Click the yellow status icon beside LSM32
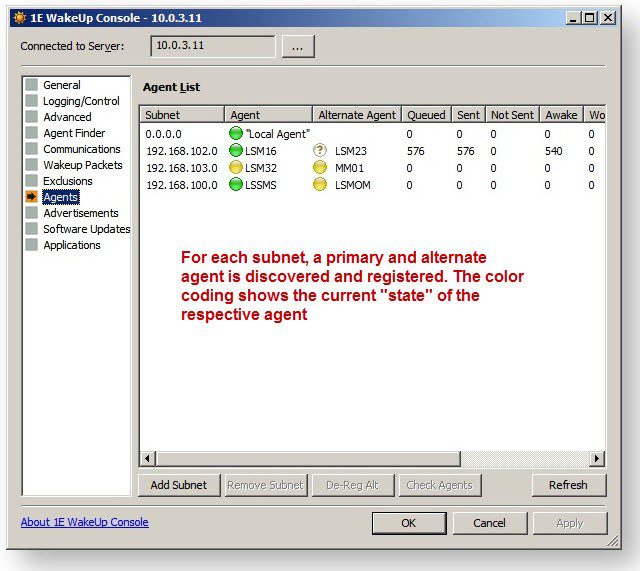Viewport: 640px width, 571px height. (236, 167)
